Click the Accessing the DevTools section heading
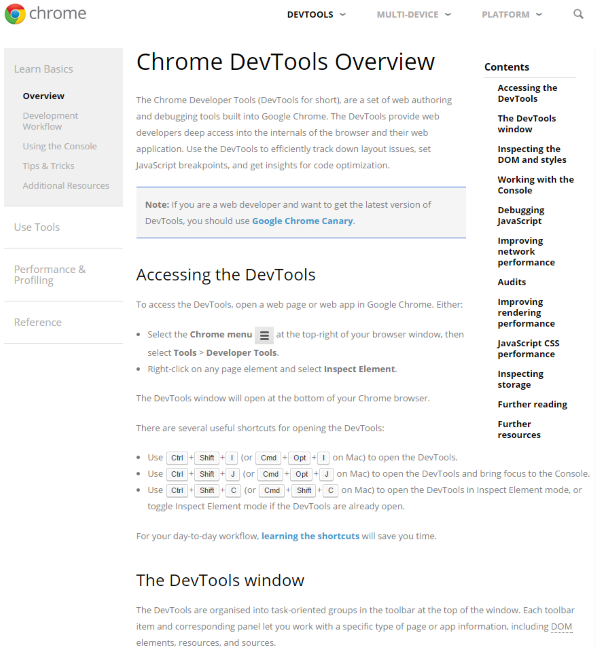This screenshot has width=600, height=650. (x=226, y=275)
